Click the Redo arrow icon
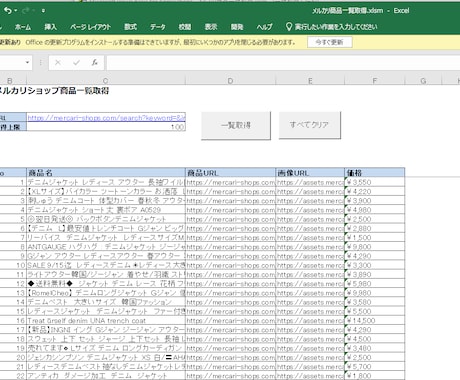 click(26, 11)
